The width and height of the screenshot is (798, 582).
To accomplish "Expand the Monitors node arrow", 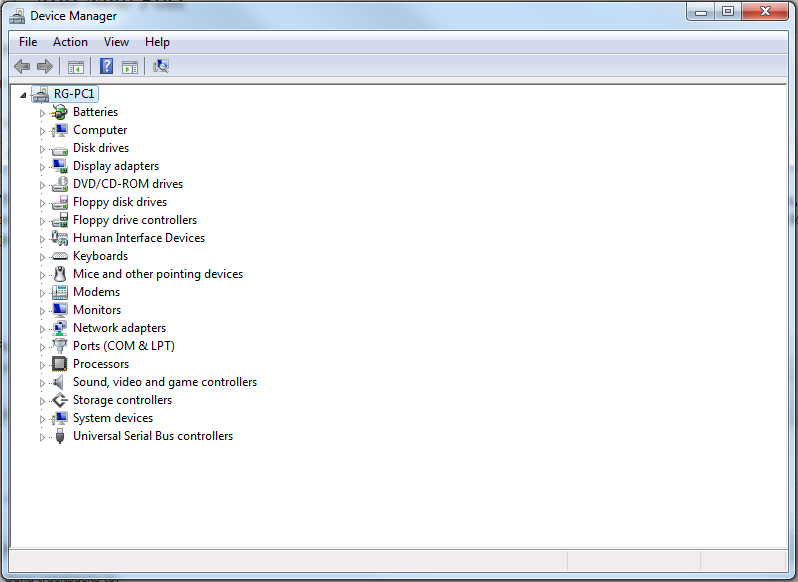I will (x=43, y=311).
